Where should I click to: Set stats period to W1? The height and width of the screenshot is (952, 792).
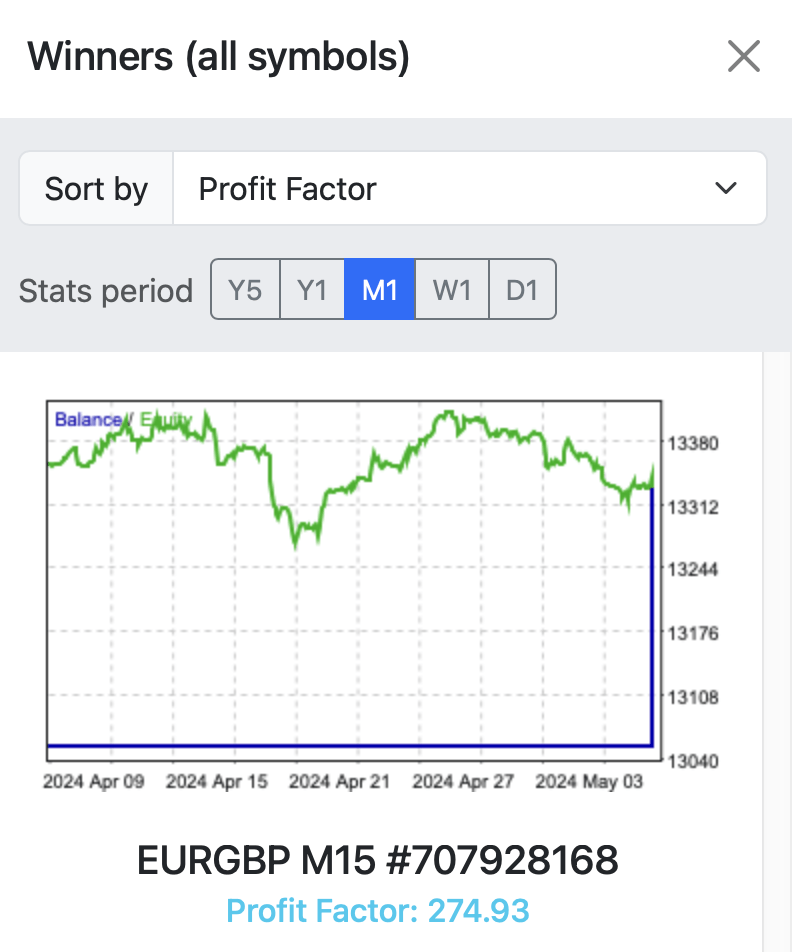pyautogui.click(x=452, y=290)
